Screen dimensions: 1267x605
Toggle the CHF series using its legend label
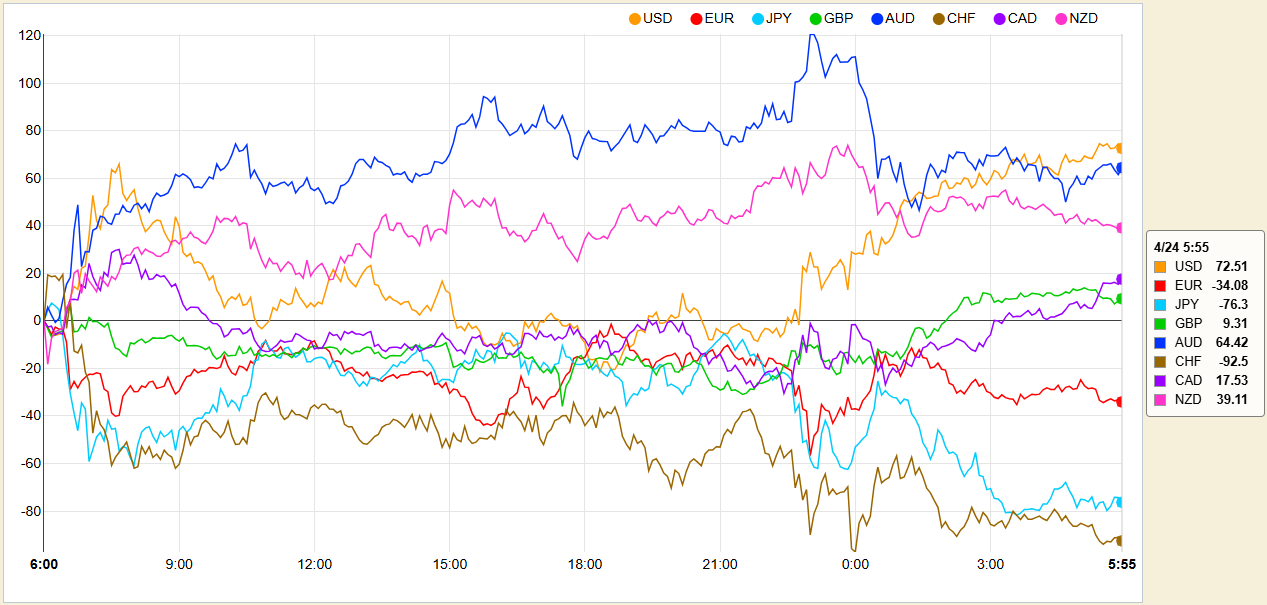pyautogui.click(x=959, y=18)
